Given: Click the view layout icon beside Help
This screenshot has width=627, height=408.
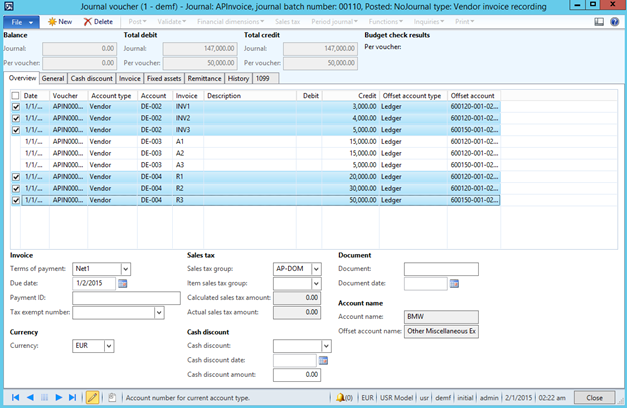Looking at the screenshot, I should click(598, 21).
